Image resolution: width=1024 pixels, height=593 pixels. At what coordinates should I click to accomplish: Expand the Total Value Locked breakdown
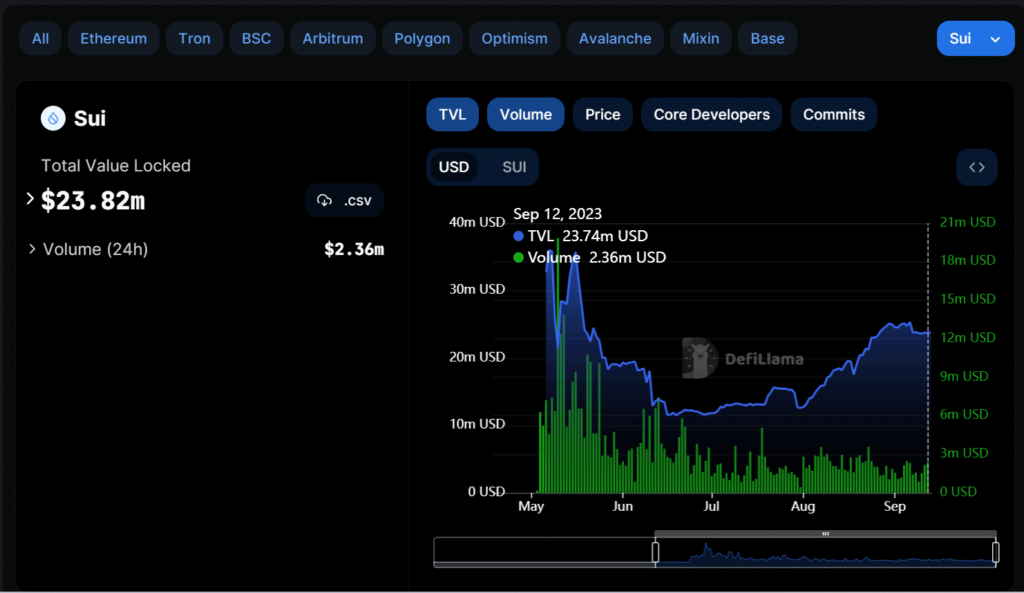[30, 199]
